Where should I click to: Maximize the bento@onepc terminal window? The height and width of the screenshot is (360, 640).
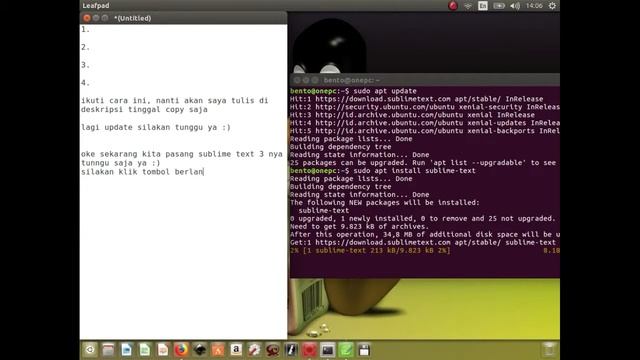[x=315, y=80]
